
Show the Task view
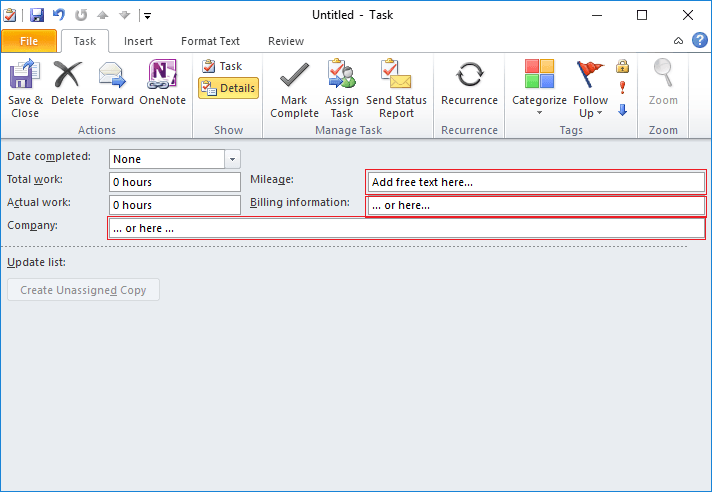point(222,66)
